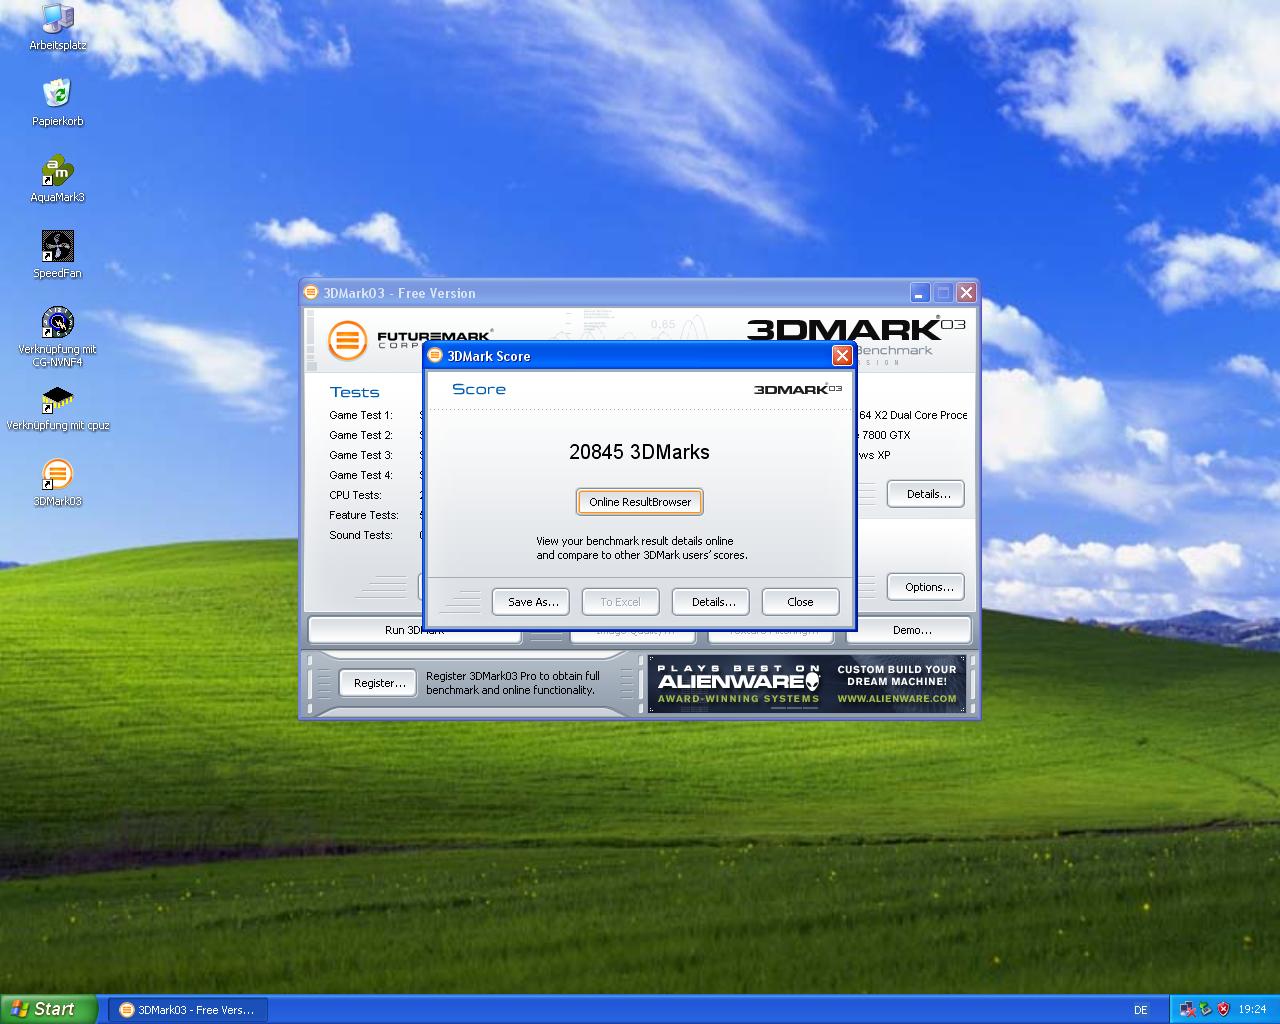Viewport: 1280px width, 1024px height.
Task: Click the Run 3DMark button
Action: click(414, 631)
